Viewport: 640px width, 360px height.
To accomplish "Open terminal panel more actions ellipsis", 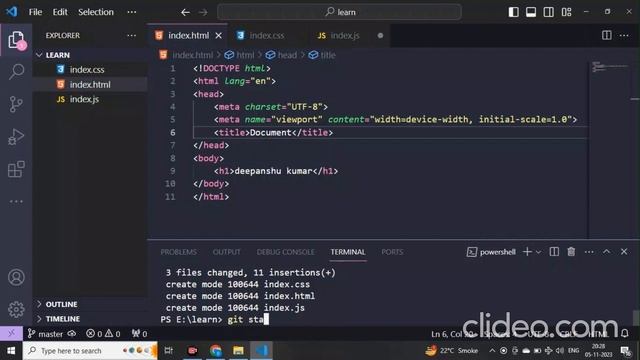I will pos(589,252).
